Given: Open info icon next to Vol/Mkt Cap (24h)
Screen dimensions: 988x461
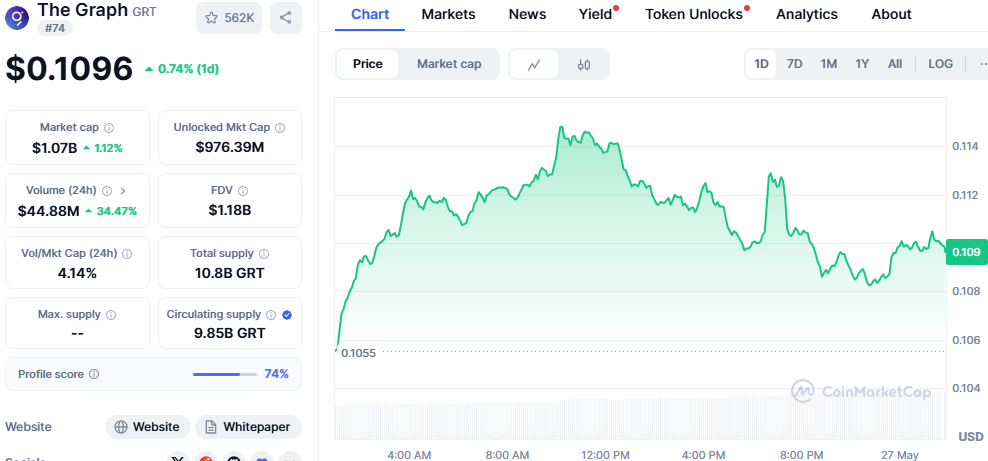Looking at the screenshot, I should coord(127,253).
